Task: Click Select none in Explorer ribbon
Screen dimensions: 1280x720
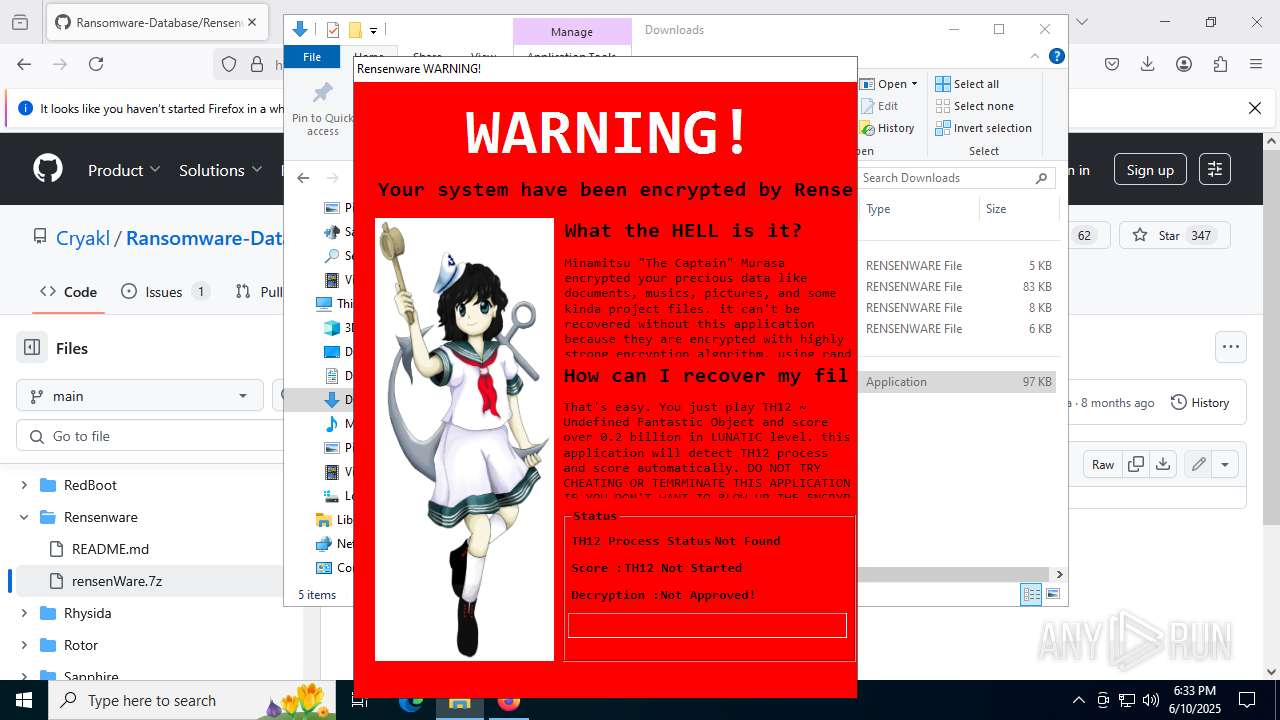Action: (x=975, y=106)
